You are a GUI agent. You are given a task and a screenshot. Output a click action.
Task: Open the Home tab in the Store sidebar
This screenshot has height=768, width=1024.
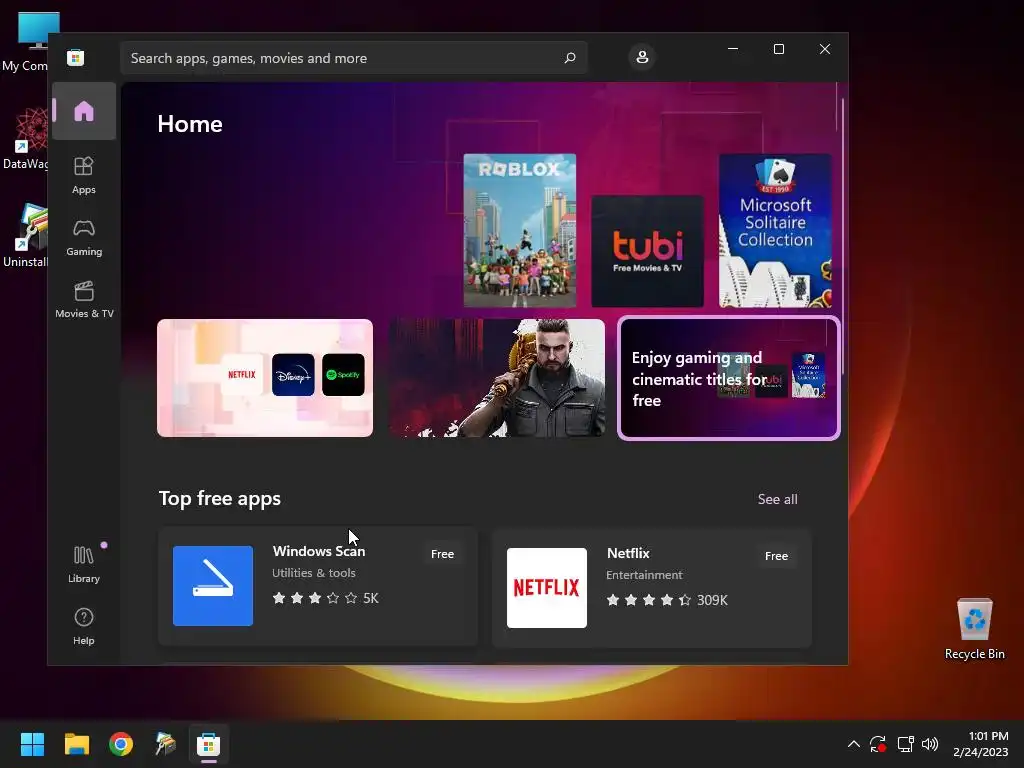click(x=84, y=111)
